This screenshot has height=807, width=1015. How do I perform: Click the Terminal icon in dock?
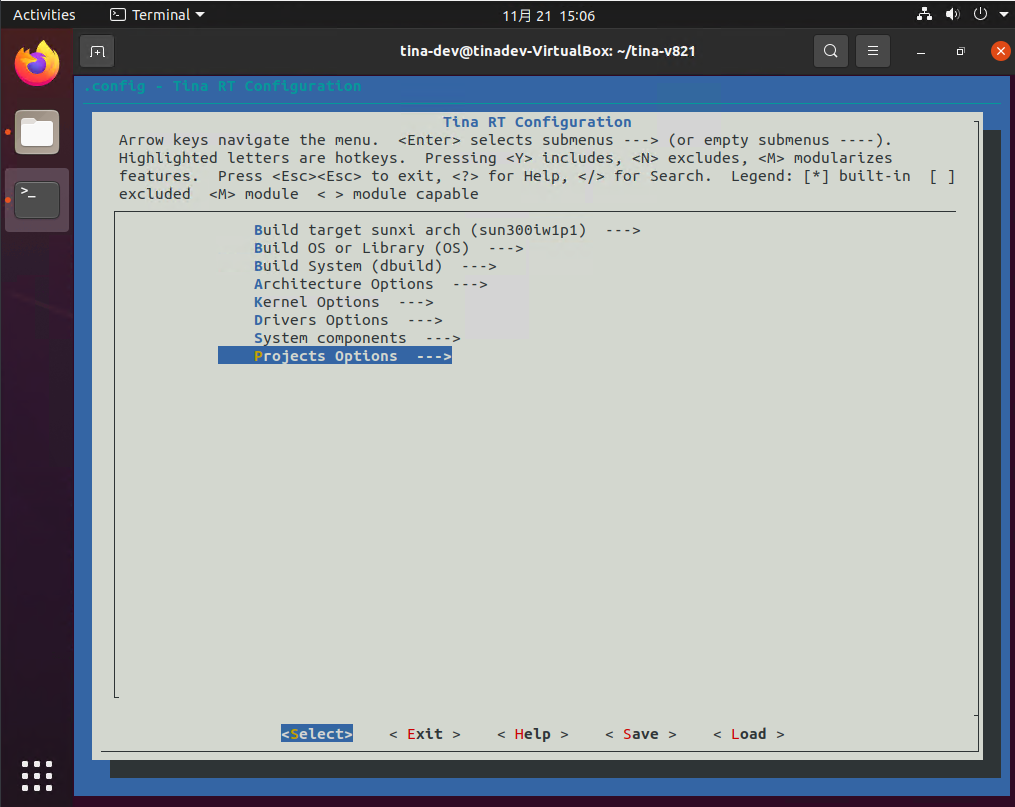click(x=37, y=199)
